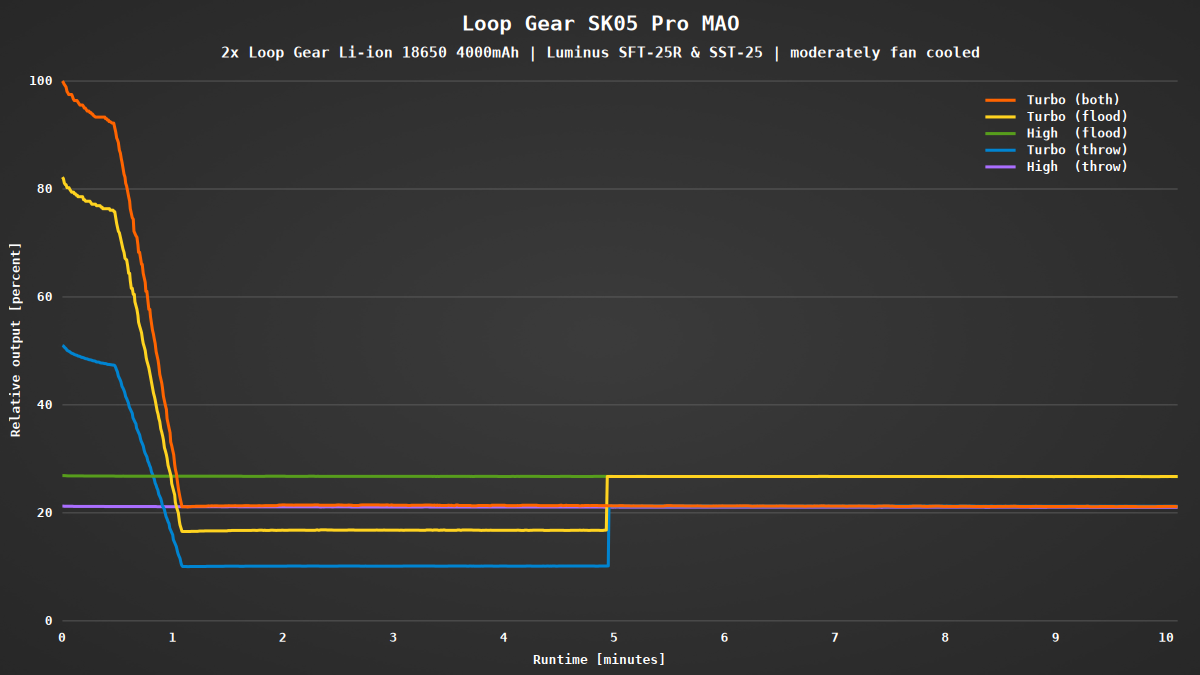Click the y-axis tick label 80
The width and height of the screenshot is (1200, 675).
(44, 189)
